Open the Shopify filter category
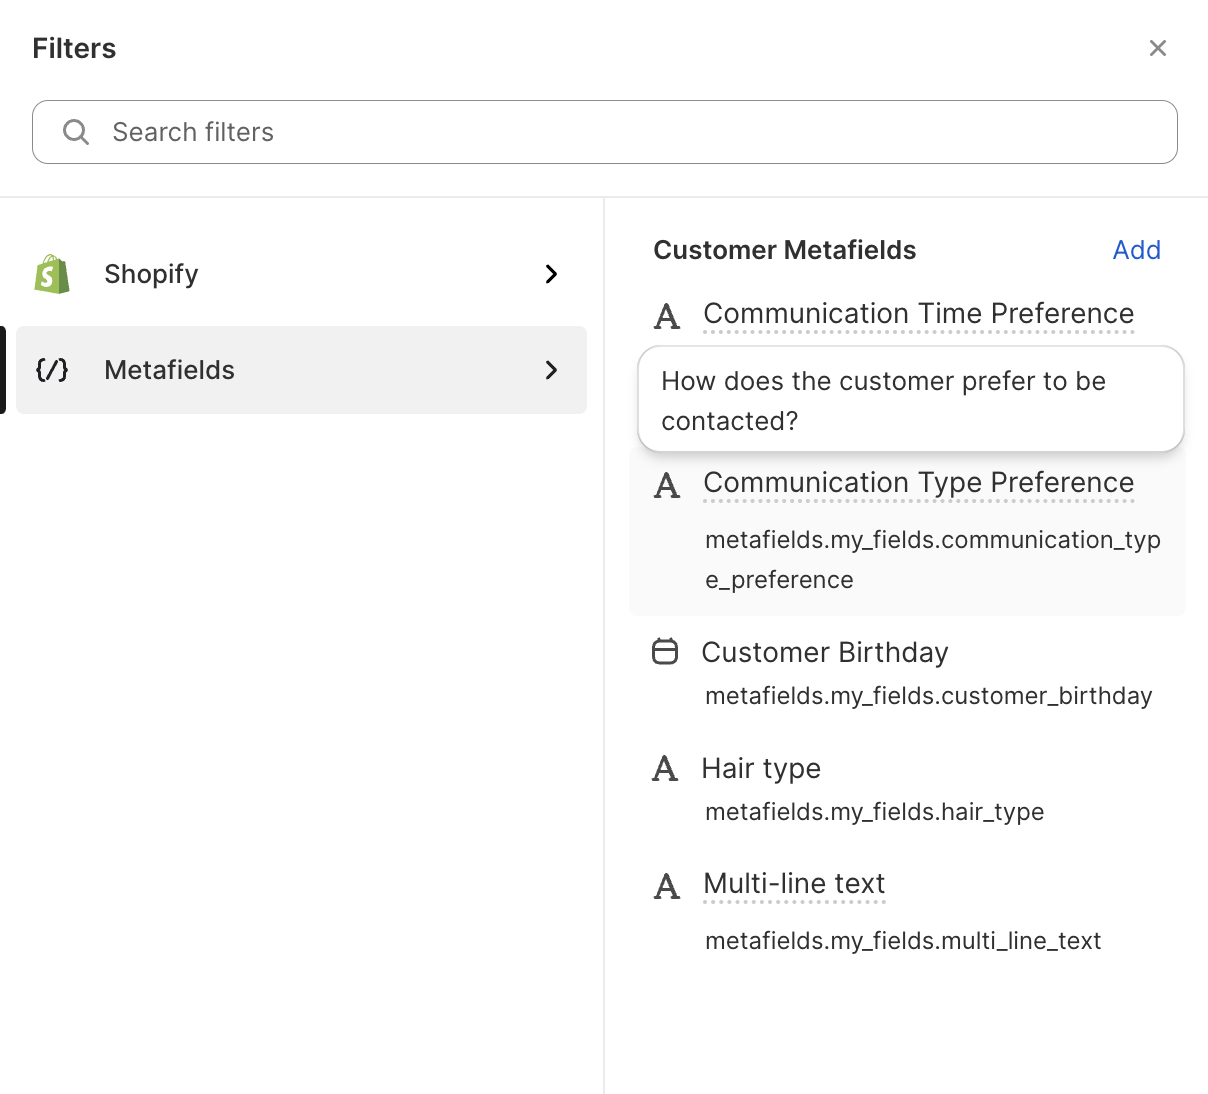This screenshot has width=1208, height=1094. tap(301, 274)
